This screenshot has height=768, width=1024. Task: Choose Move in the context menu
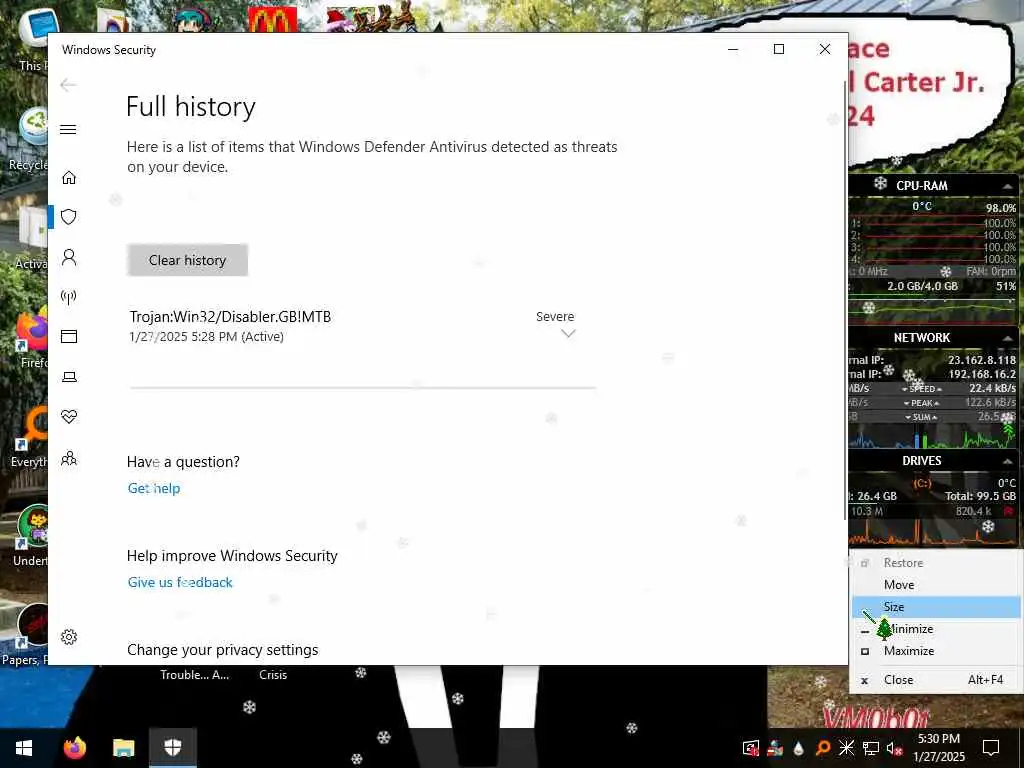(x=935, y=584)
